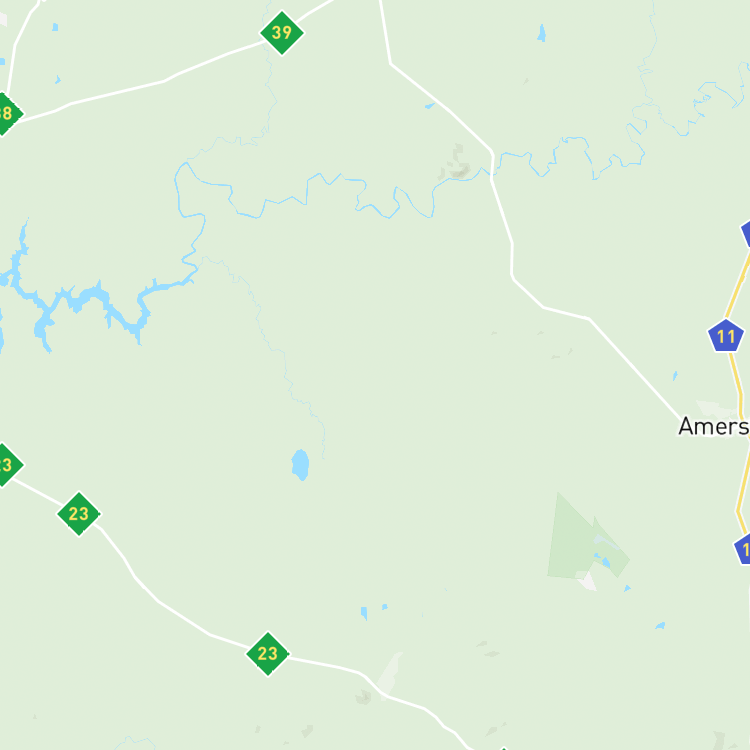Click the route 39 green diamond shield
Screen dimensions: 750x750
point(282,33)
